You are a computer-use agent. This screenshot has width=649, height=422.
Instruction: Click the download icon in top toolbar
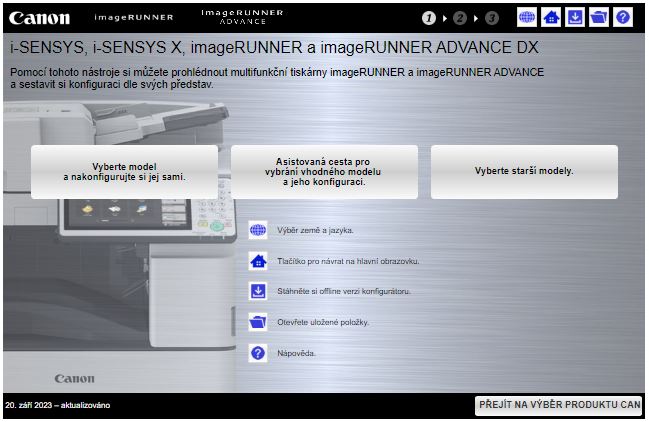pyautogui.click(x=575, y=17)
